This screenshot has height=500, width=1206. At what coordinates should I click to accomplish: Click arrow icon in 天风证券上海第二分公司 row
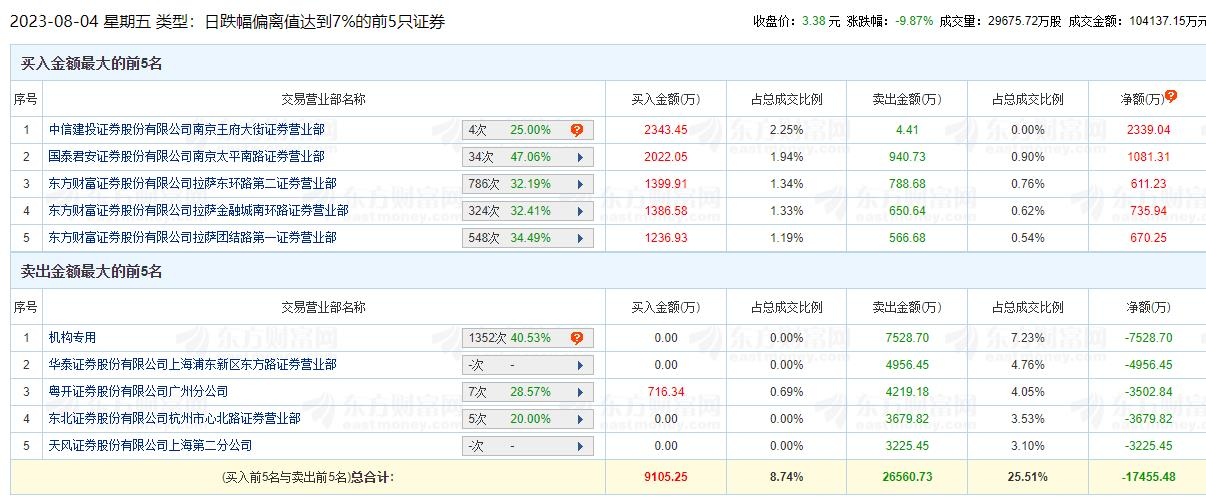[580, 446]
